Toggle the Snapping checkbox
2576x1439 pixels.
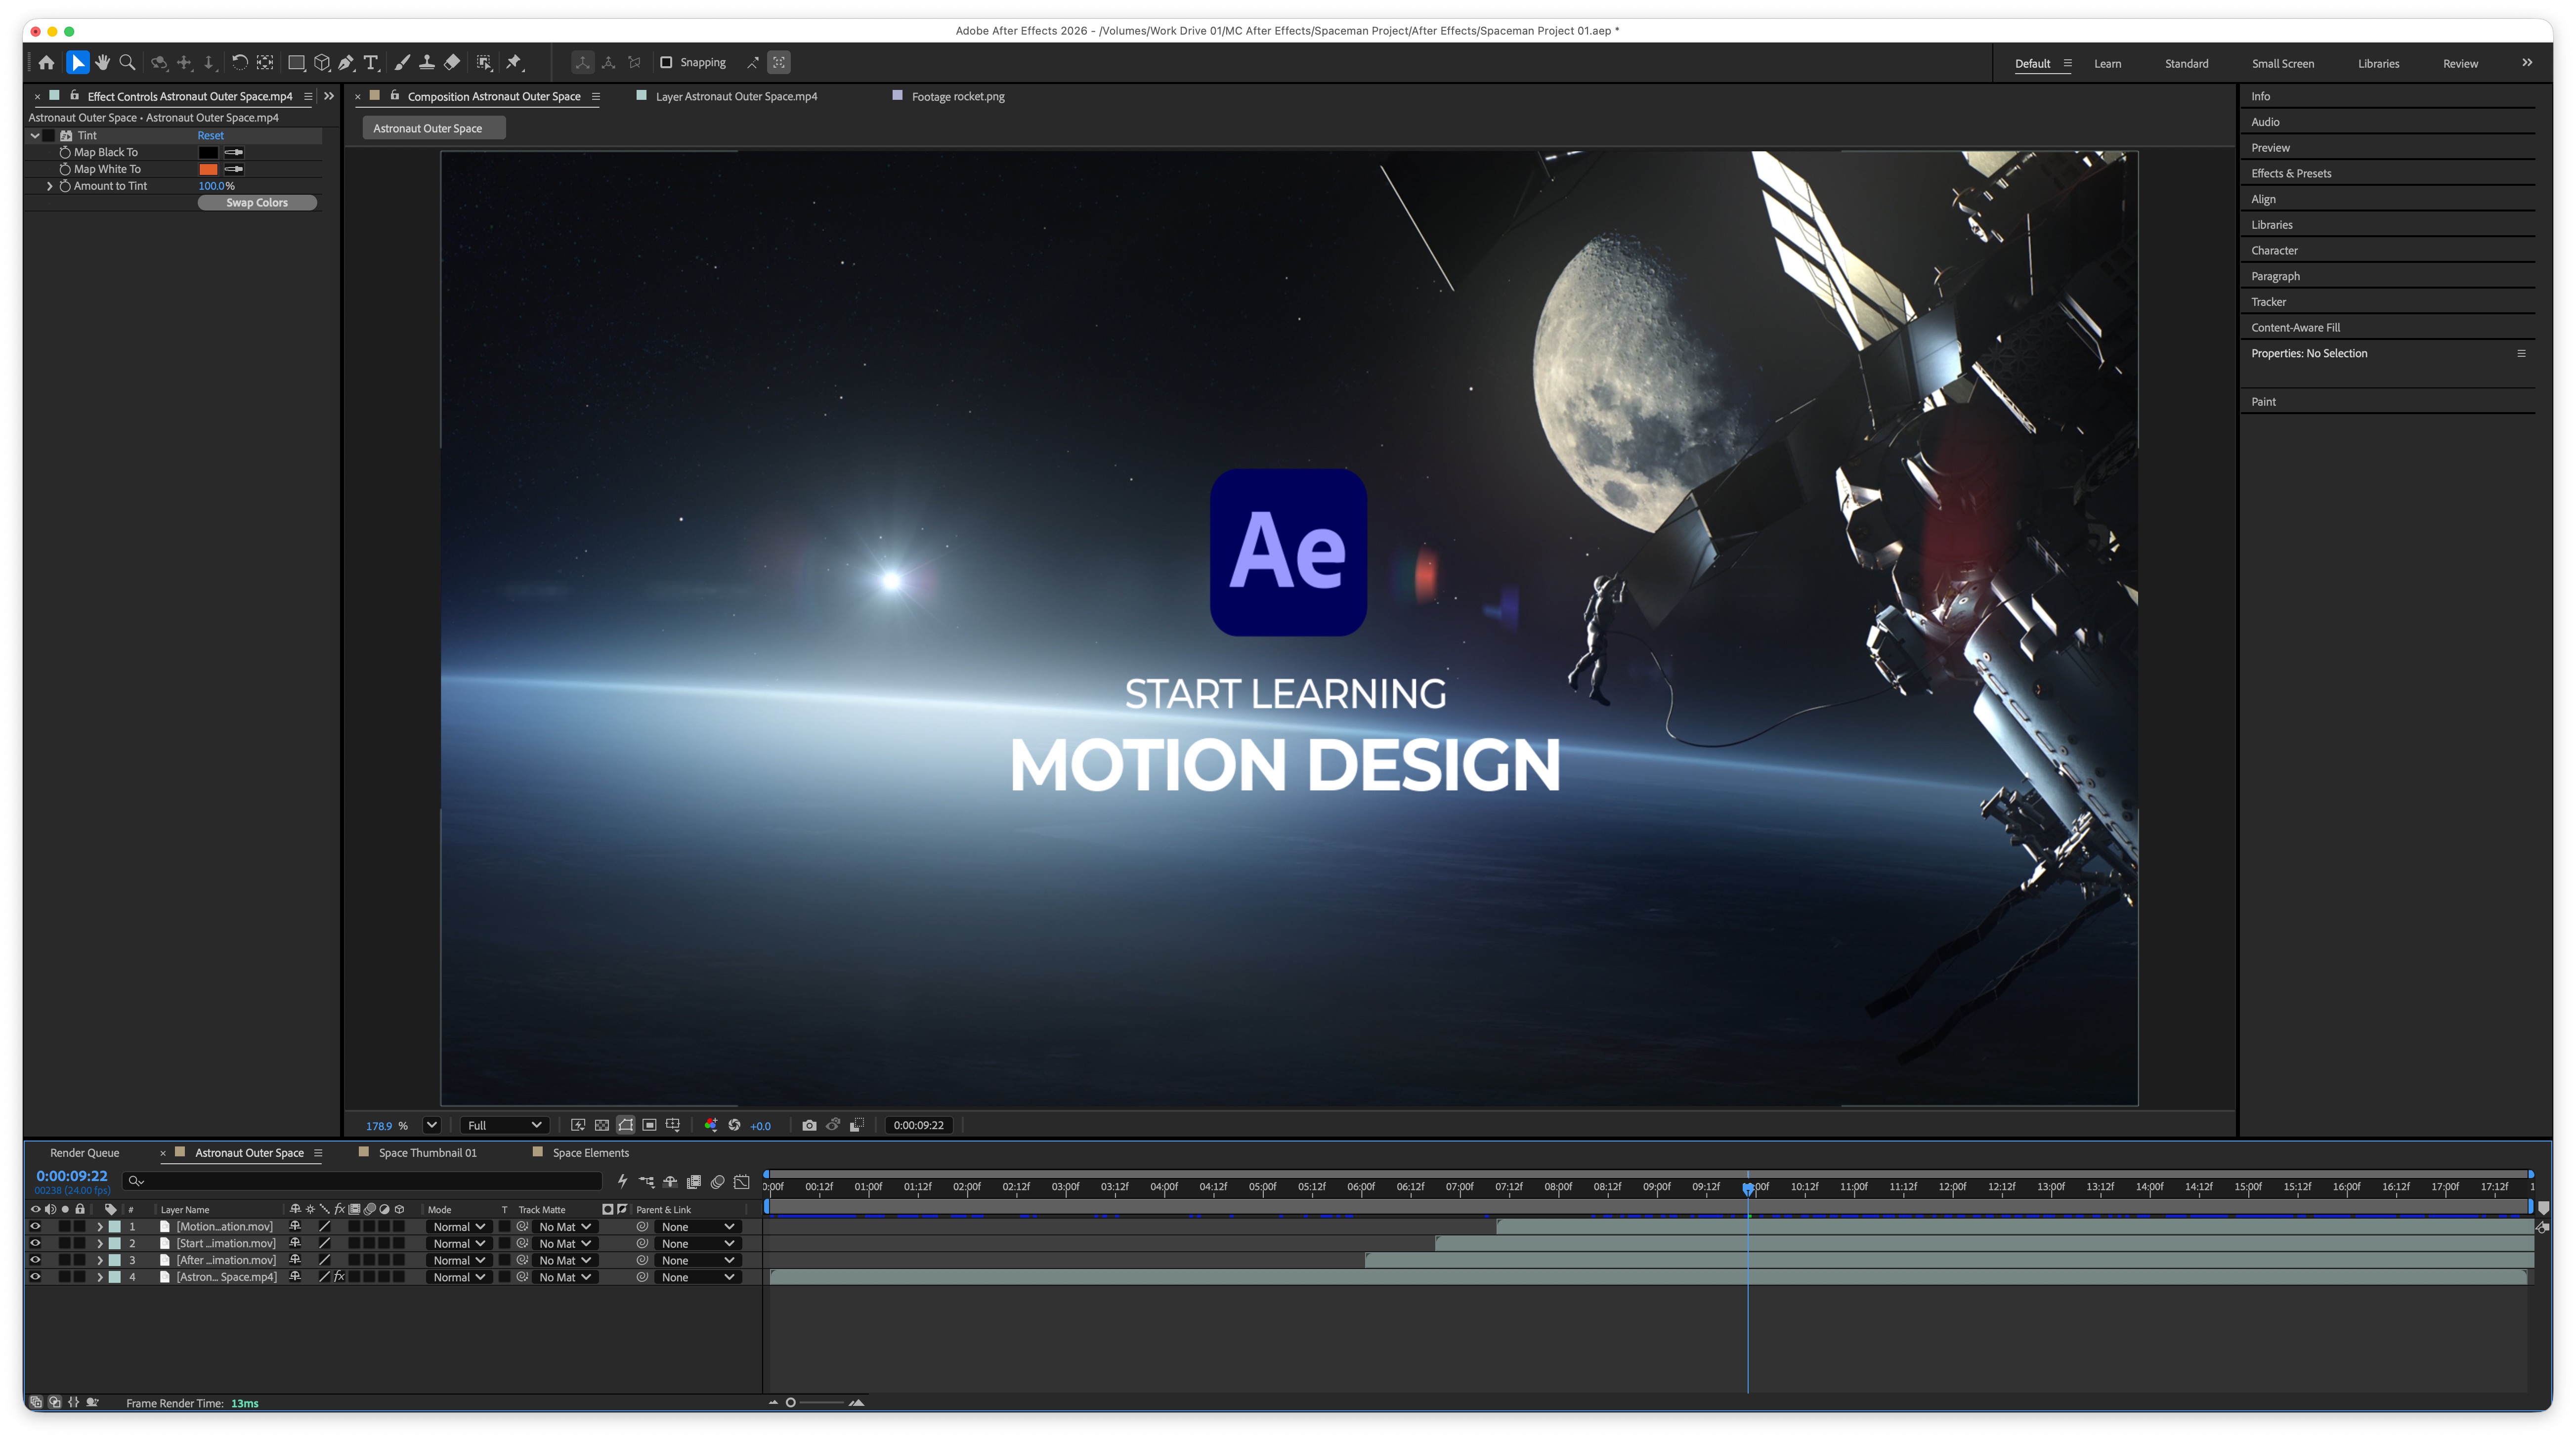666,63
